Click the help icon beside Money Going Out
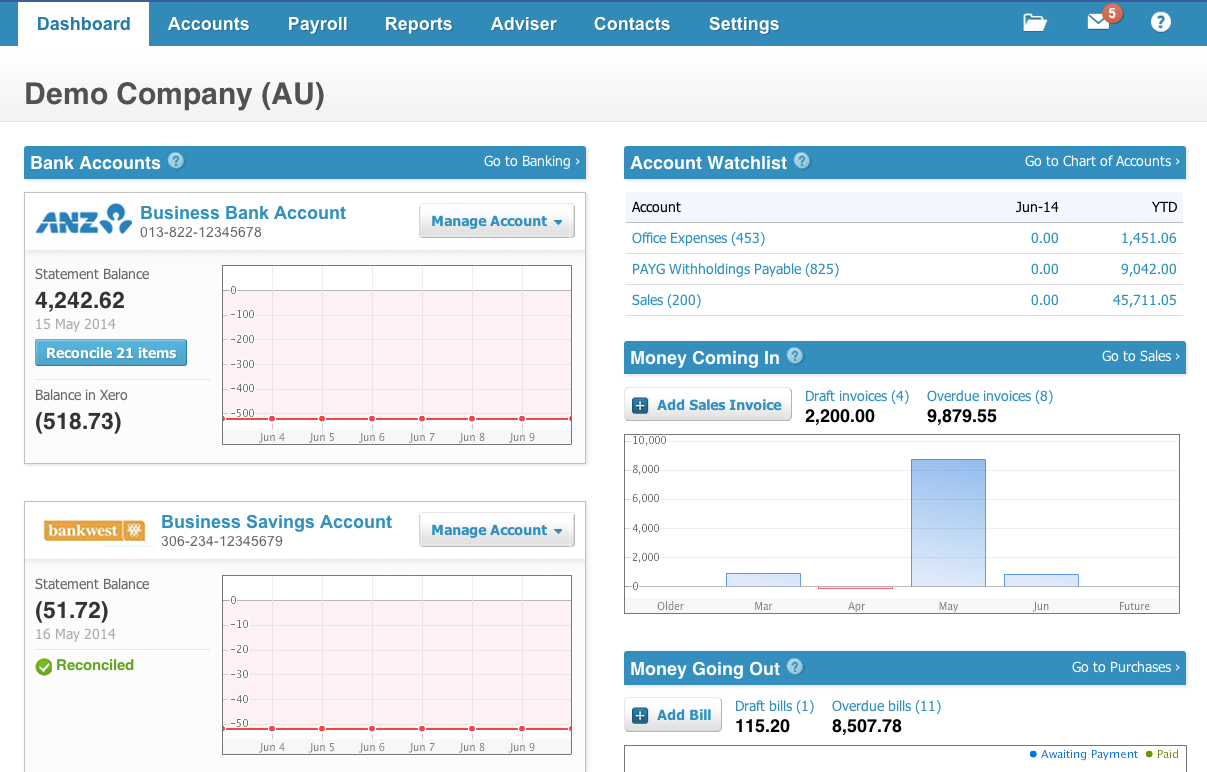Screen dimensions: 1207x772 click(x=794, y=668)
